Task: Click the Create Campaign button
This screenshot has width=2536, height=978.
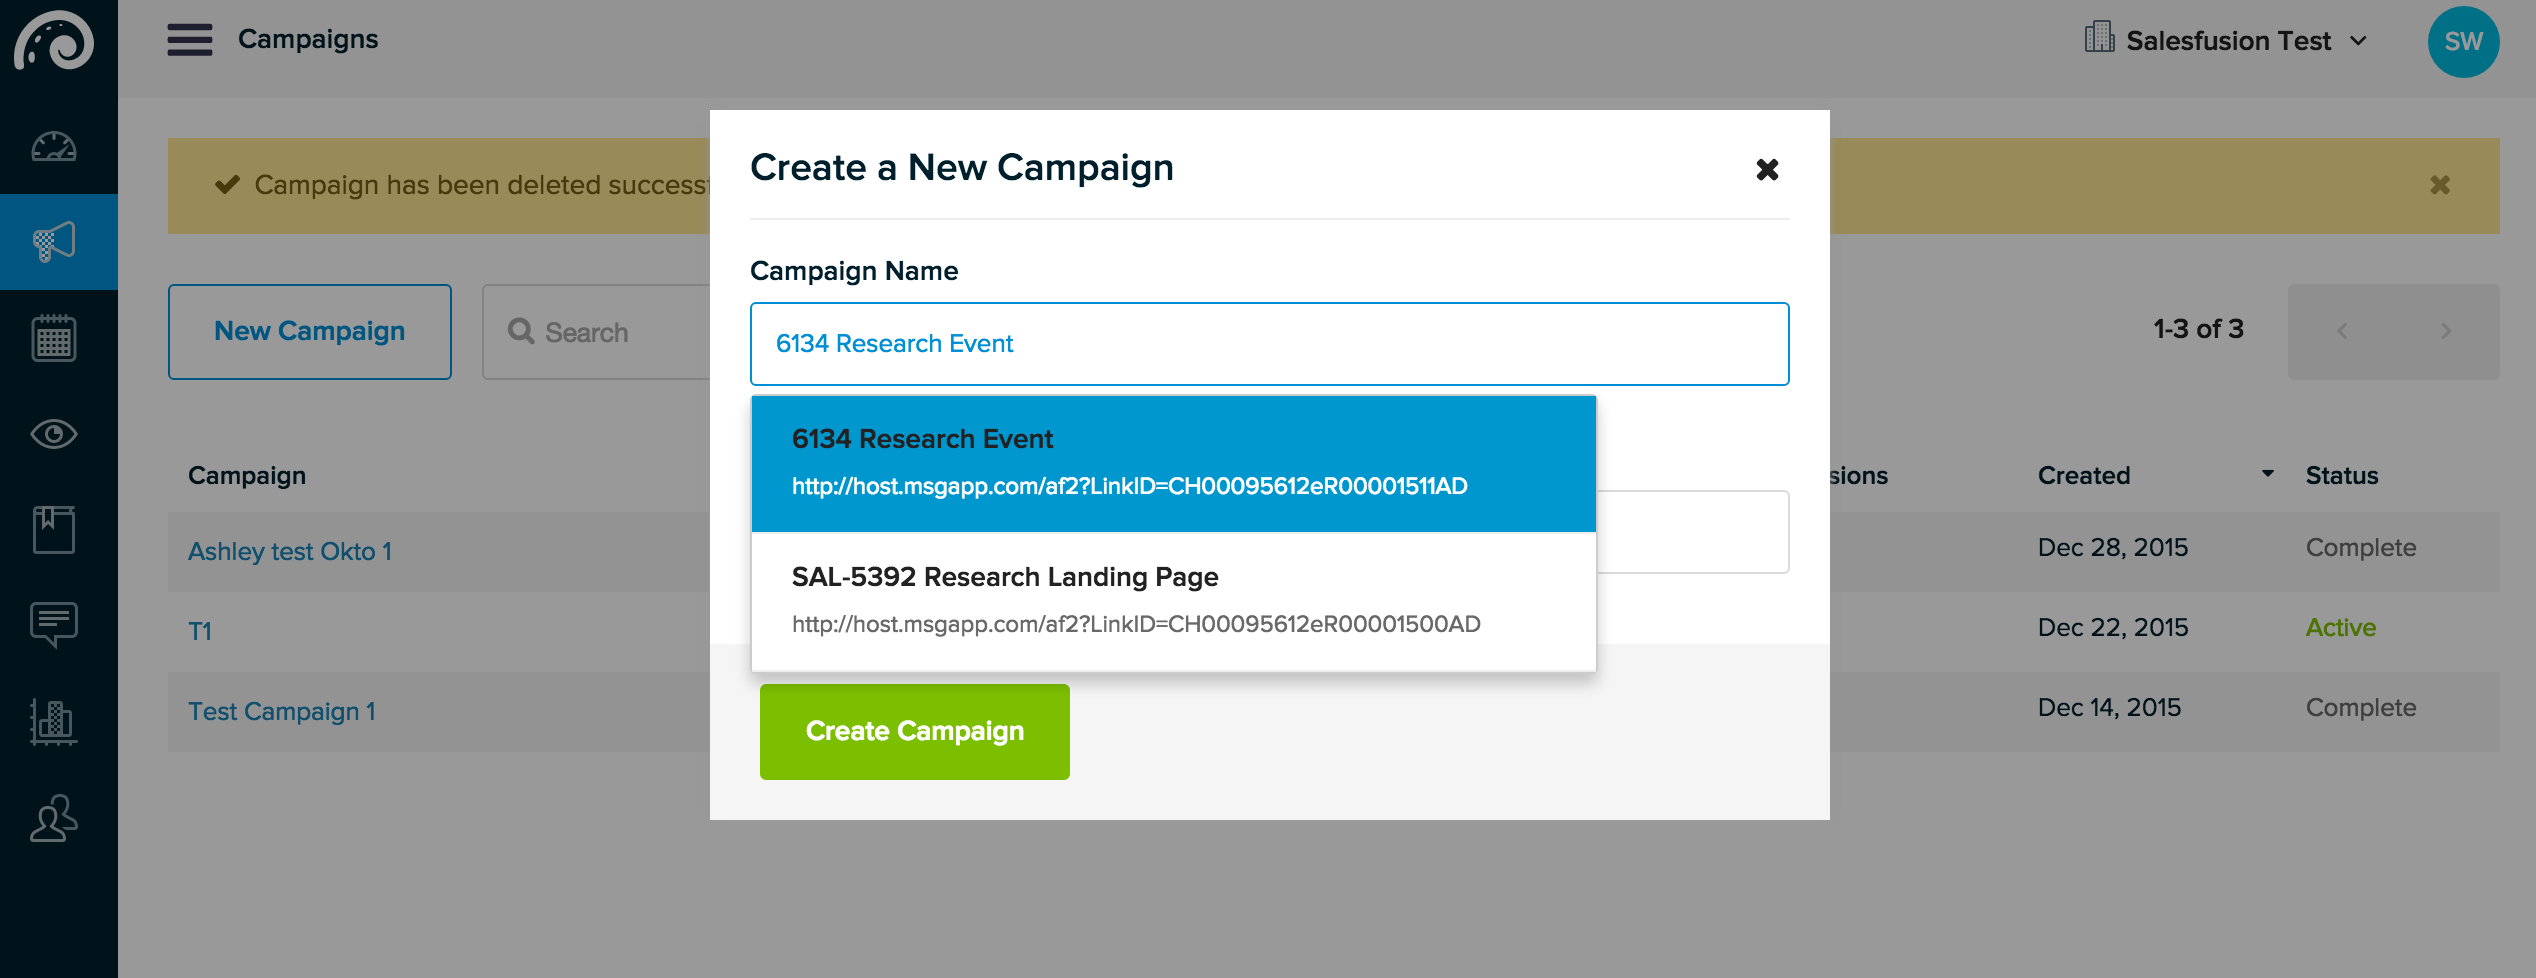Action: coord(915,732)
